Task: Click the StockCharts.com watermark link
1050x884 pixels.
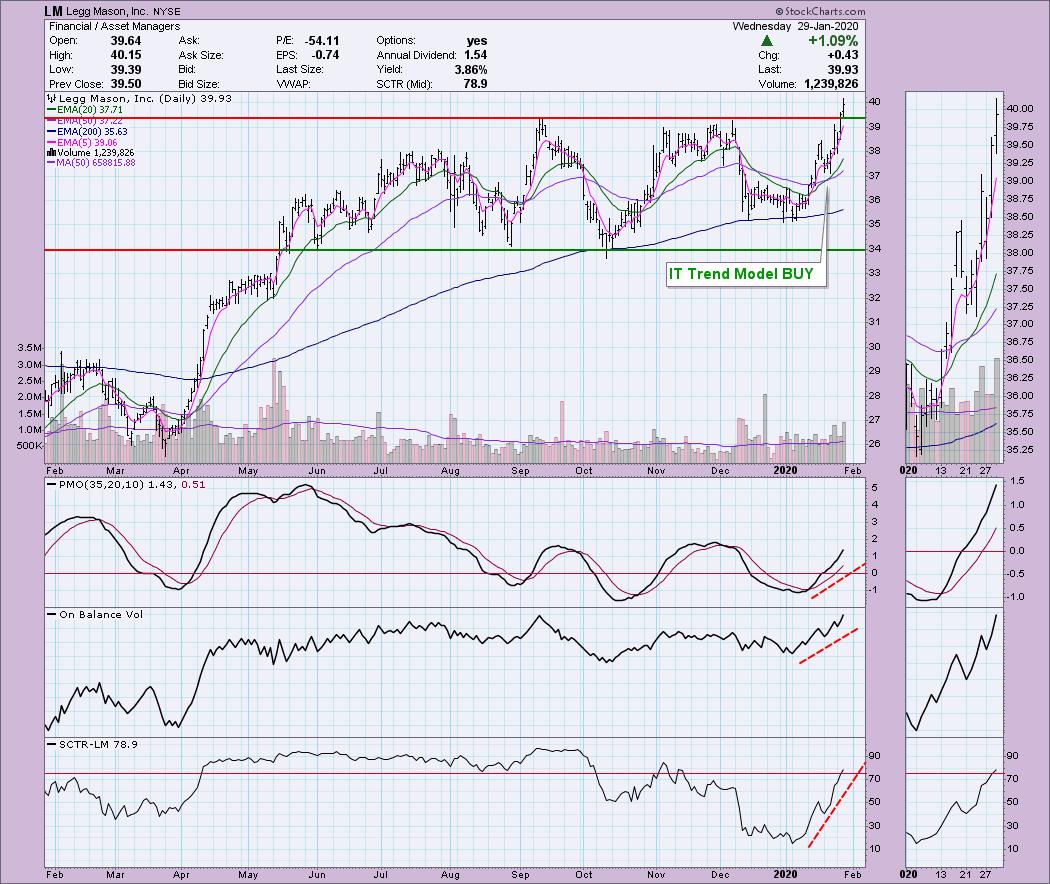Action: click(820, 11)
